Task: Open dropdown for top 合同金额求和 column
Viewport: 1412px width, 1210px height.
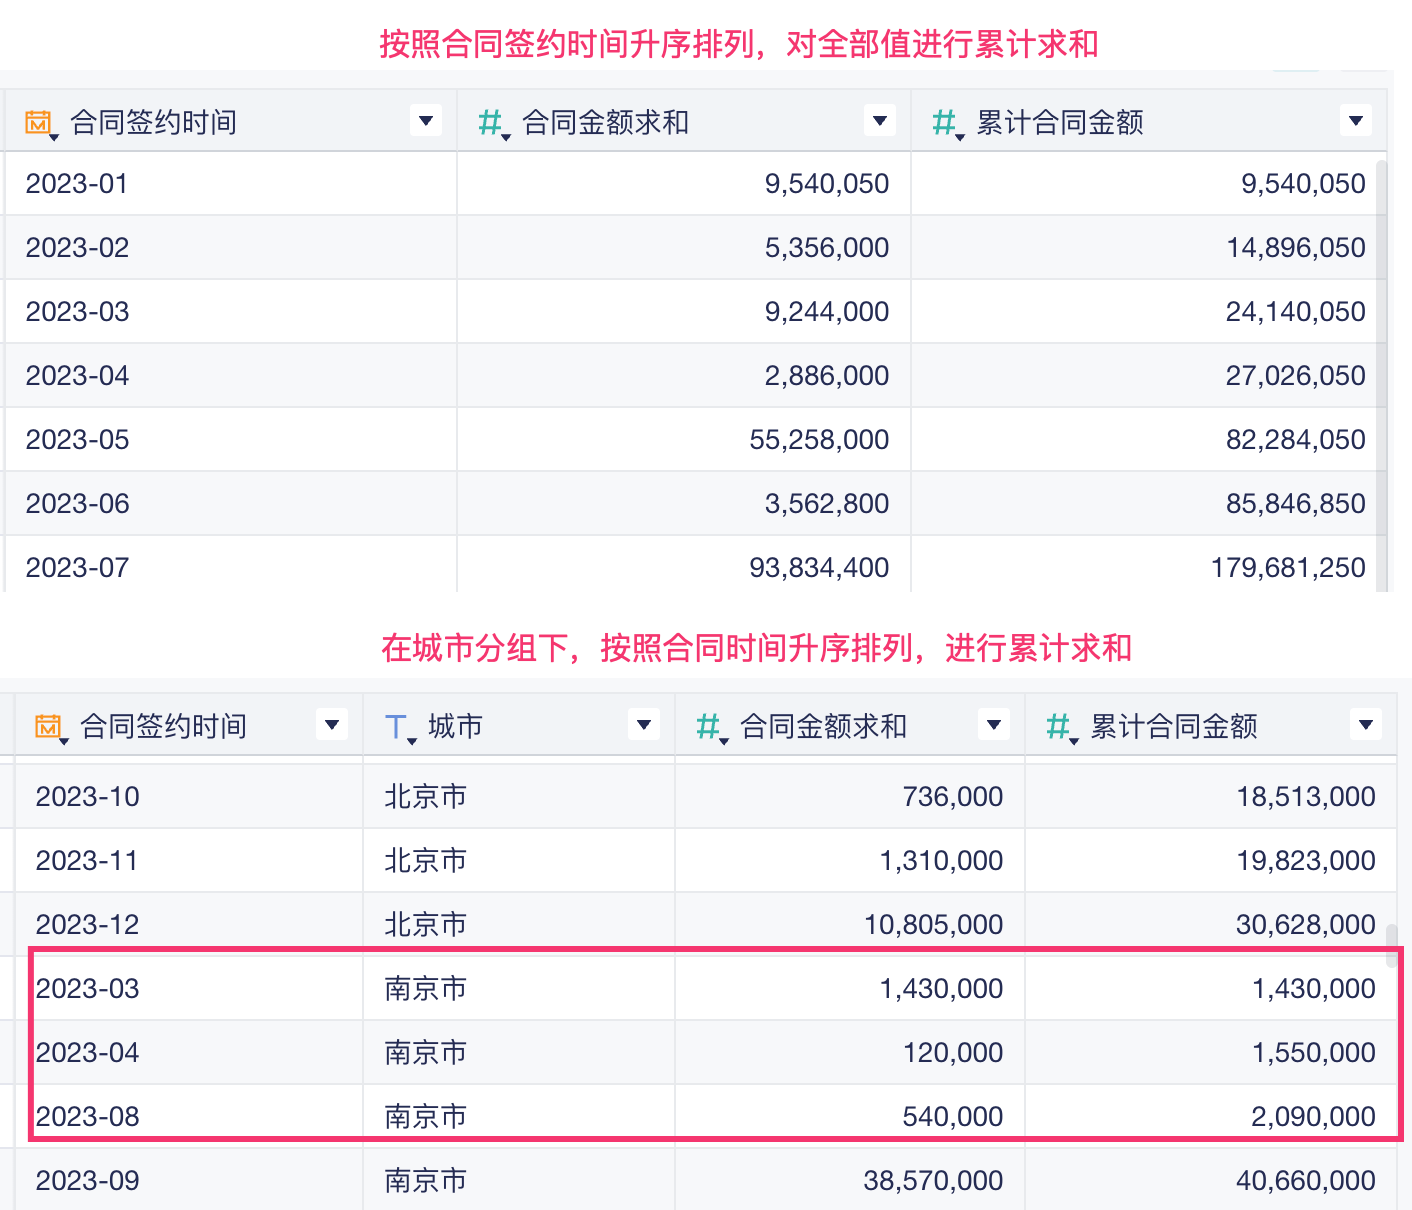Action: (880, 121)
